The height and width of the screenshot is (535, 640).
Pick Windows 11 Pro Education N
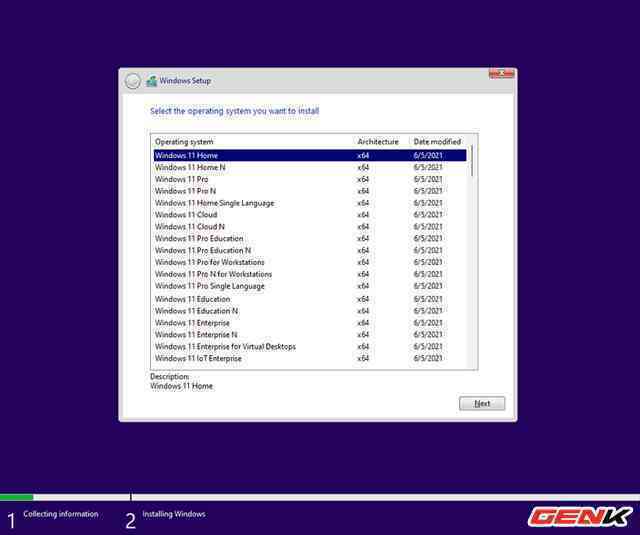coord(310,250)
